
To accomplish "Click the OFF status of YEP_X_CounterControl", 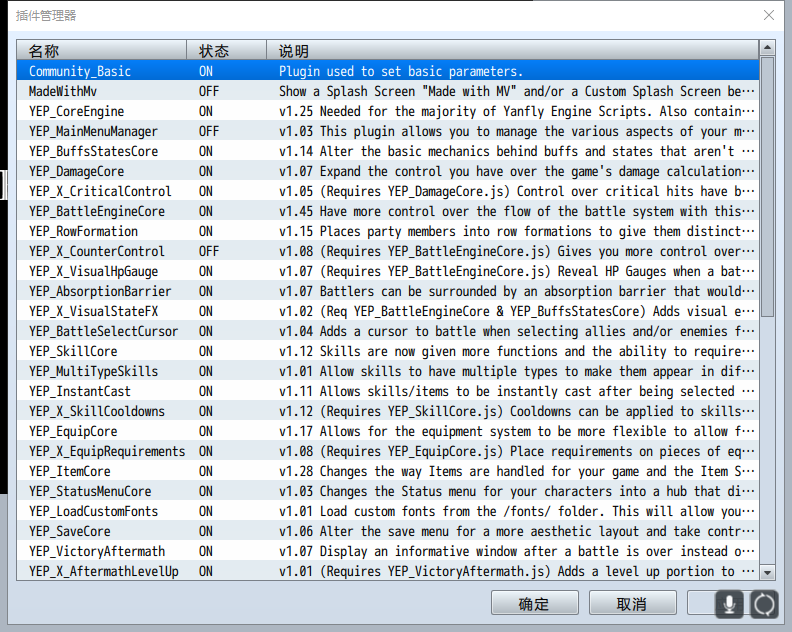I will pyautogui.click(x=209, y=251).
